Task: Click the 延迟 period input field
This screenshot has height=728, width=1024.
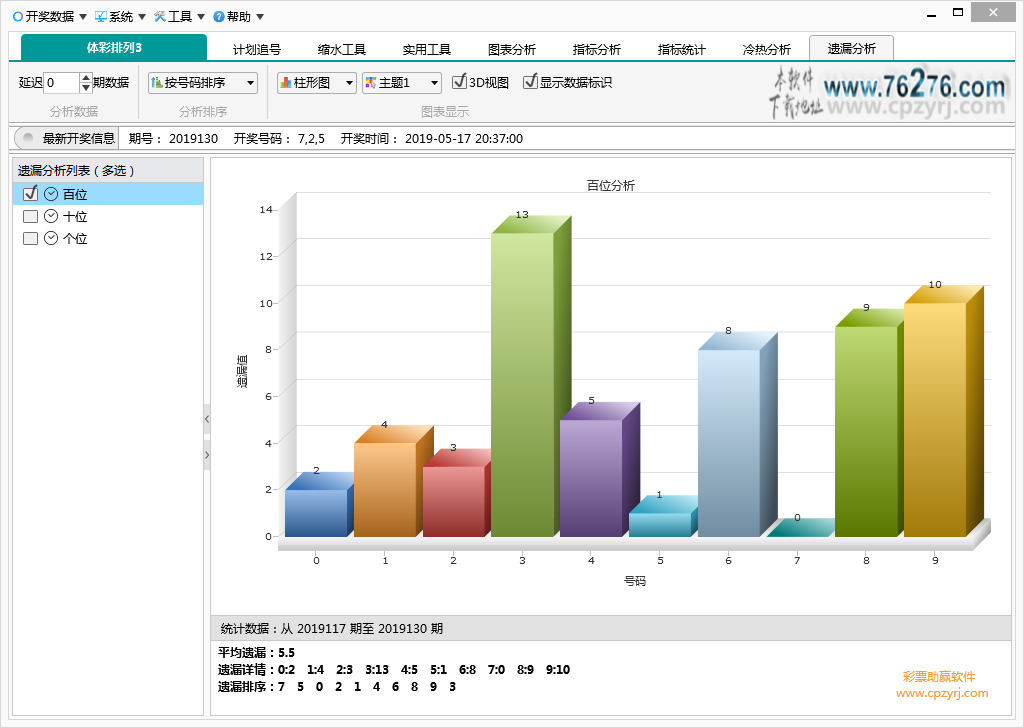Action: pos(61,83)
